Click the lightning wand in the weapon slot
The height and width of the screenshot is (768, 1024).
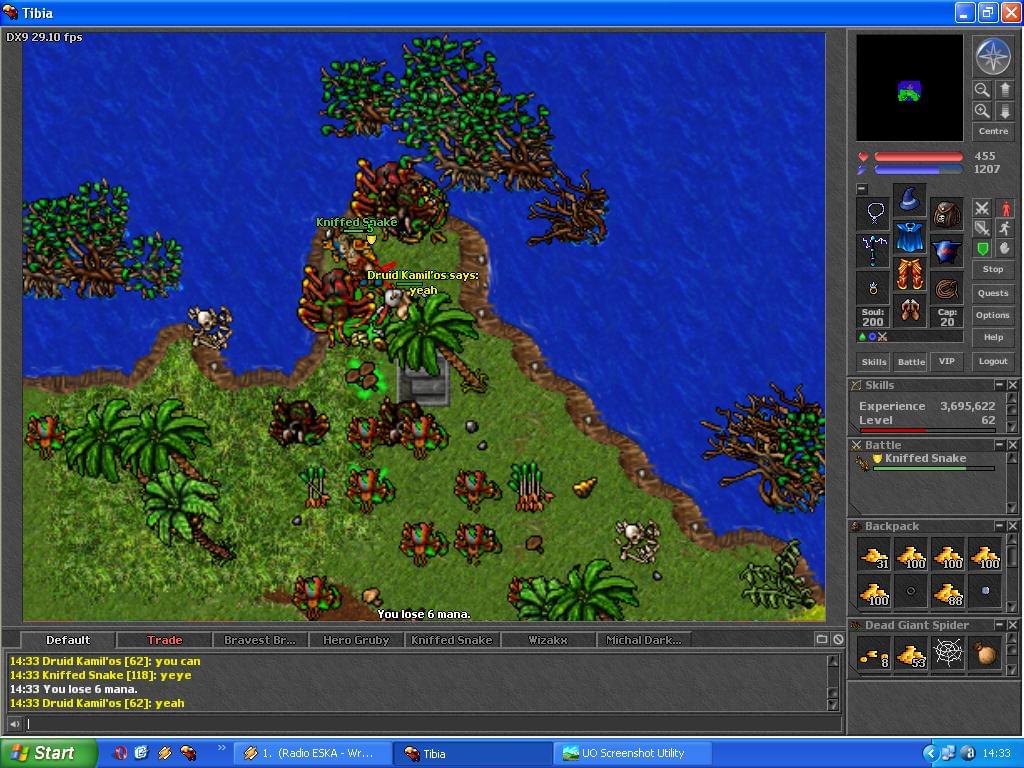pyautogui.click(x=873, y=250)
